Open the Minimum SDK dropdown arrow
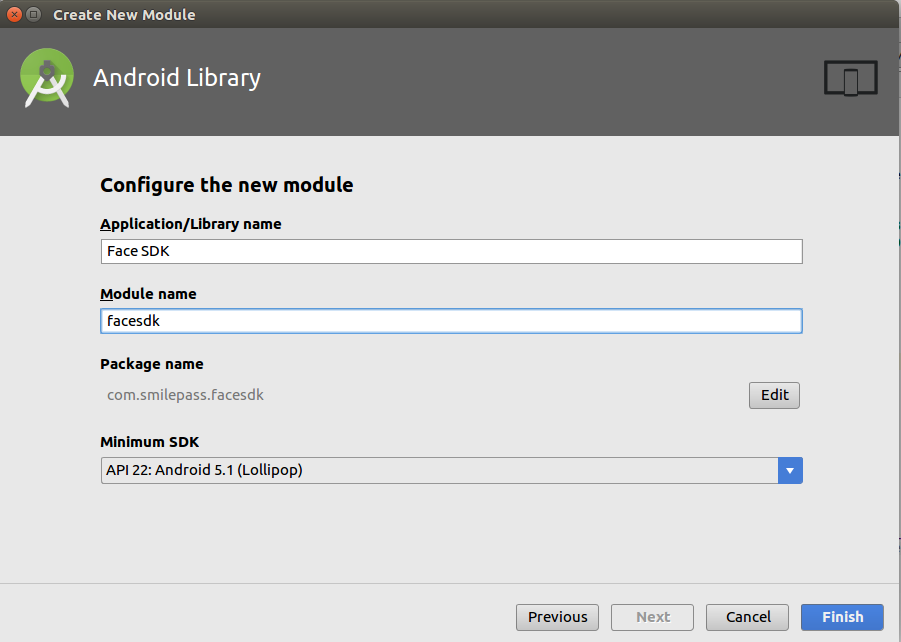Screen dimensions: 901x642 tap(790, 471)
